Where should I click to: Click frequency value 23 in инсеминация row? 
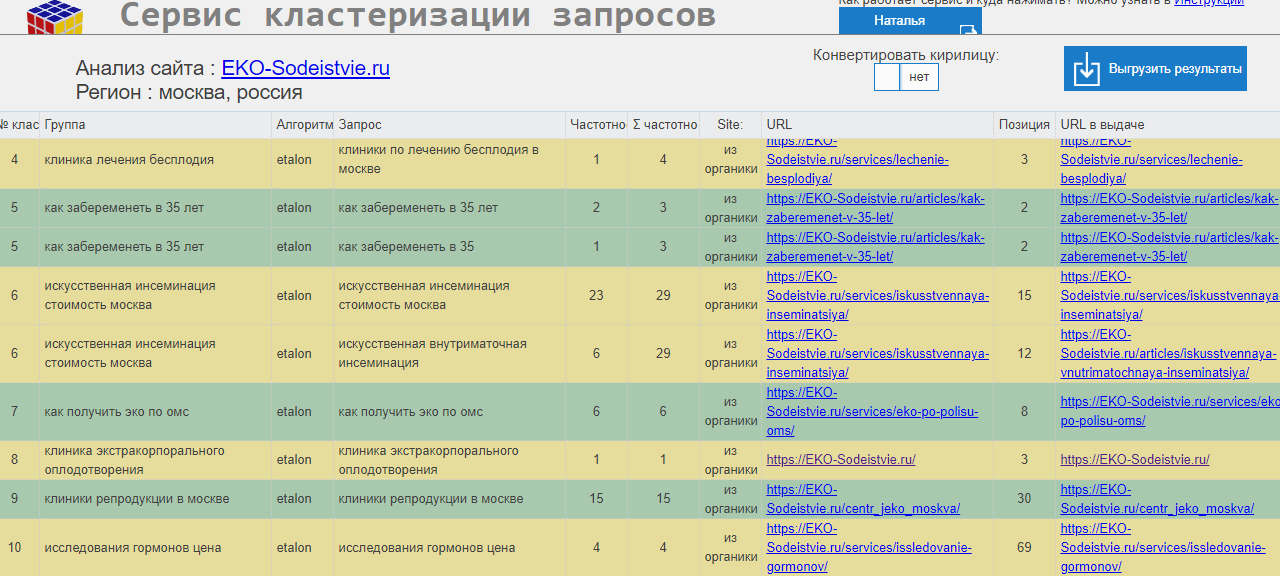[x=597, y=295]
